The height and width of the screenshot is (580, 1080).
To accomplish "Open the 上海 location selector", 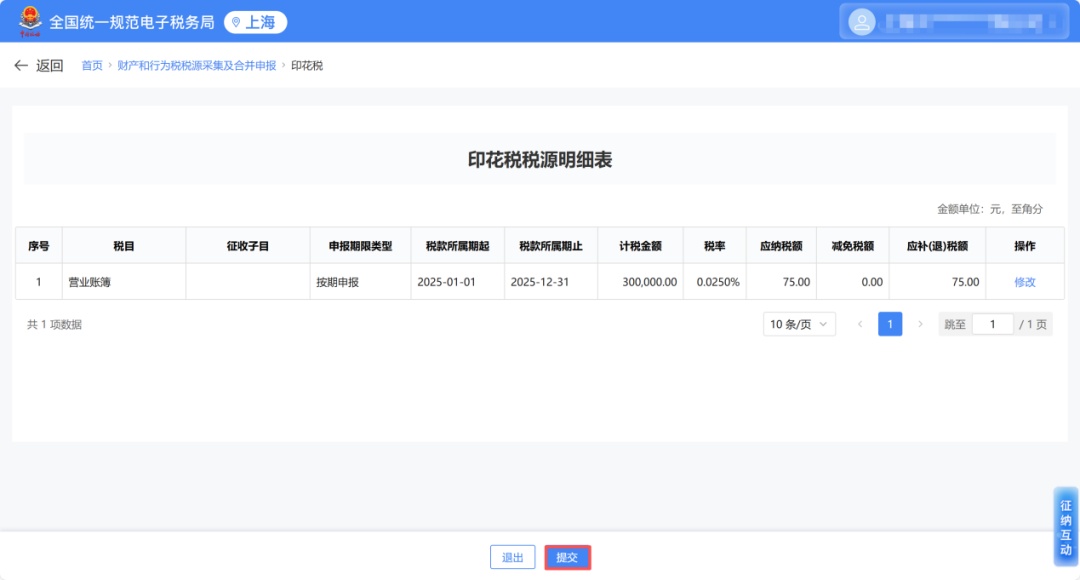I will [255, 22].
